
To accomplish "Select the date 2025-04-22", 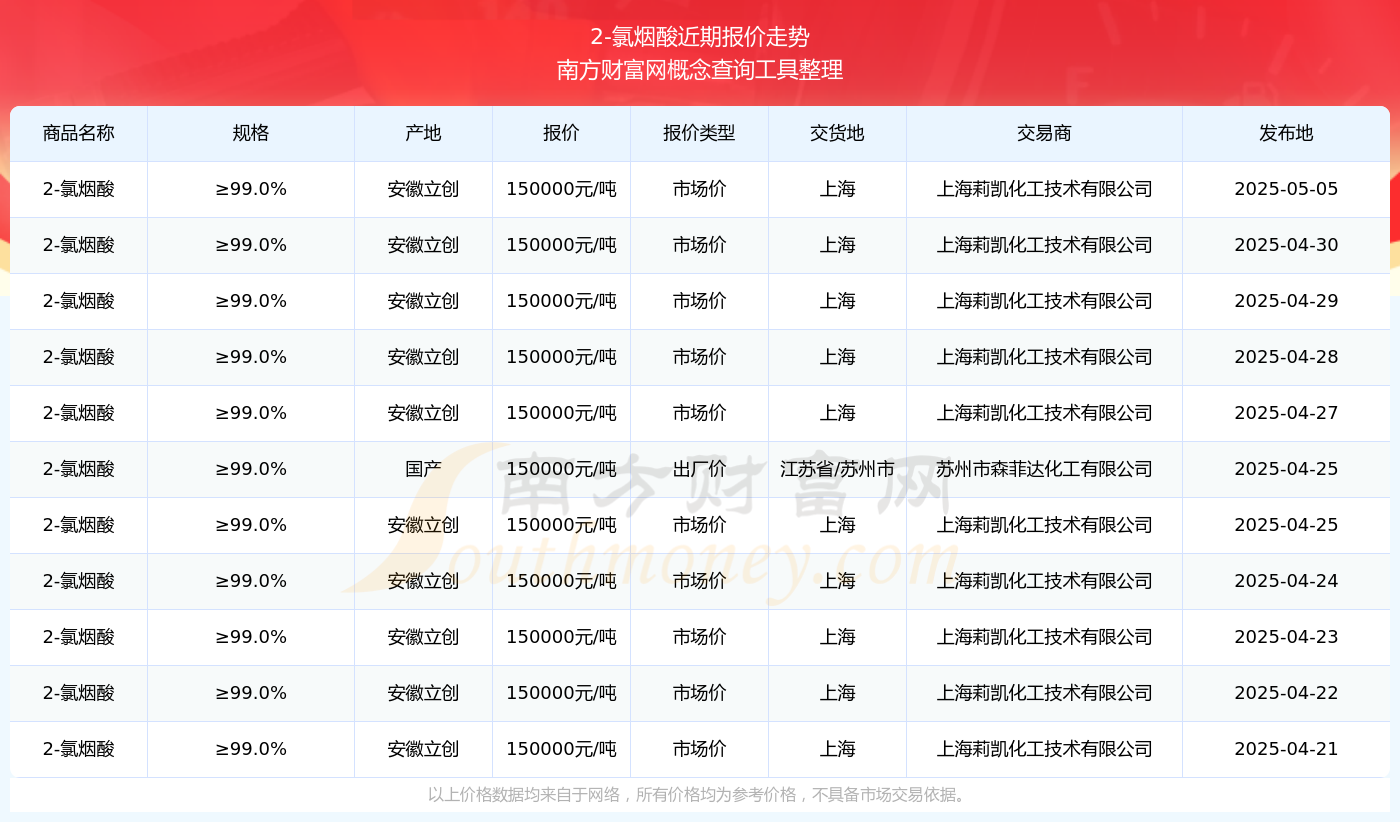I will click(x=1286, y=693).
